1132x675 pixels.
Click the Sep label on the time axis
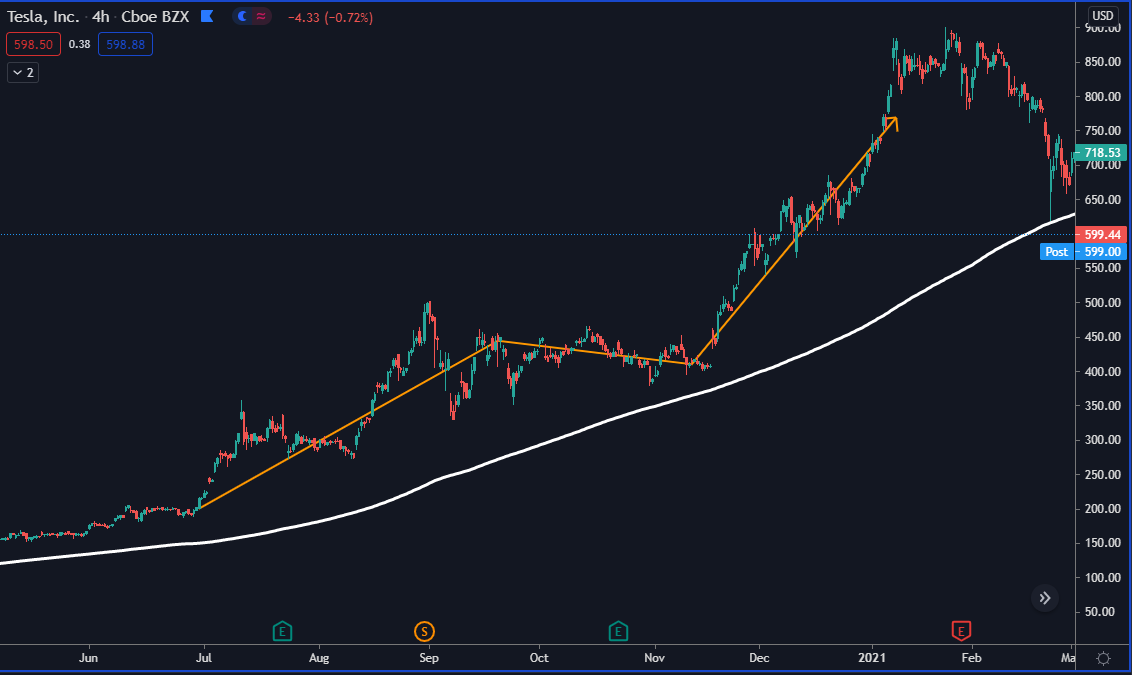429,658
